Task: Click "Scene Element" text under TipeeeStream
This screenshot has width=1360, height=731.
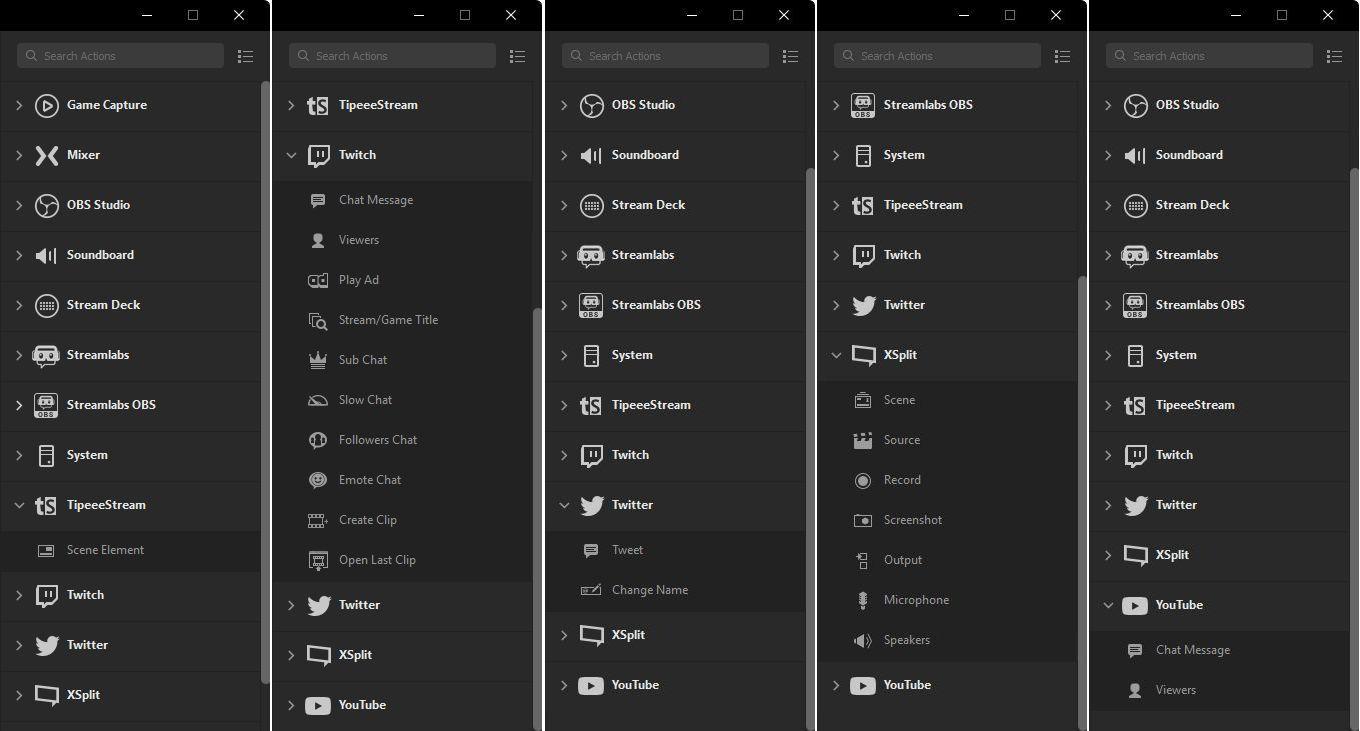Action: click(x=105, y=550)
